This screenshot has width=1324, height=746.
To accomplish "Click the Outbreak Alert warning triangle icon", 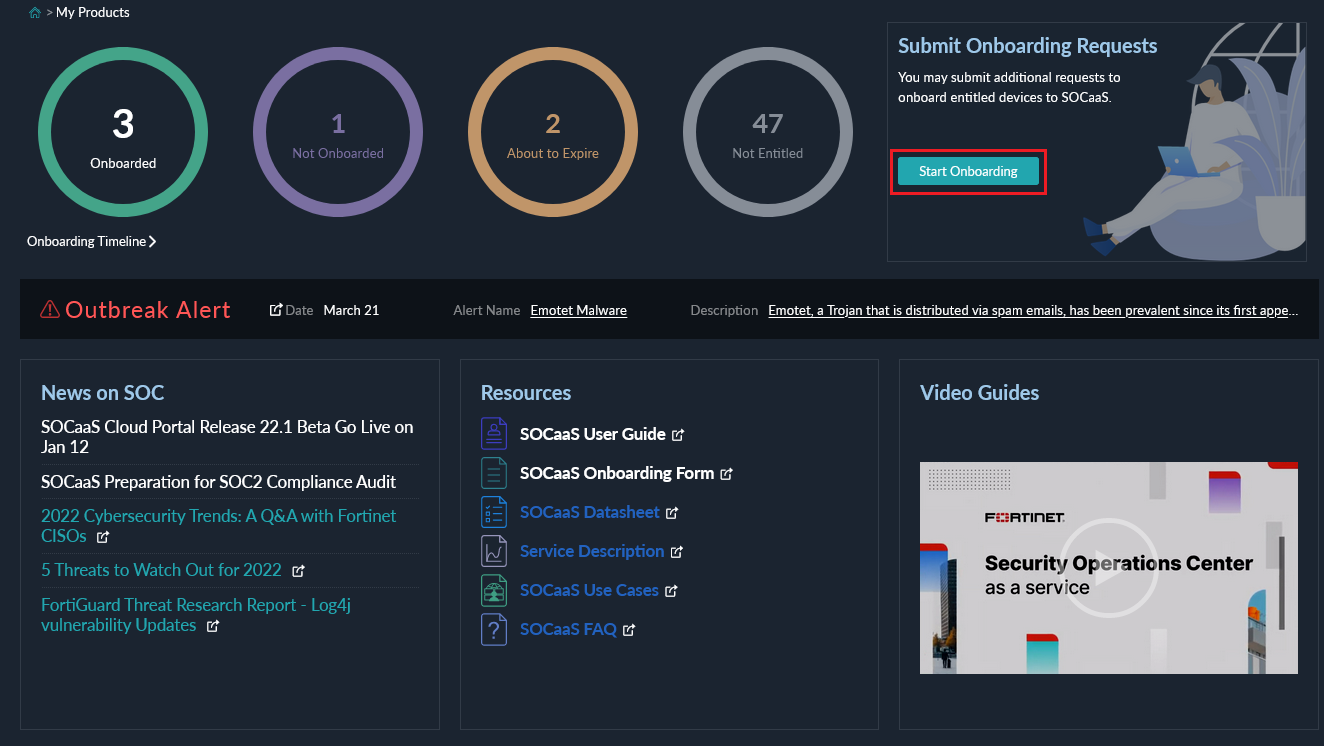I will [x=48, y=309].
